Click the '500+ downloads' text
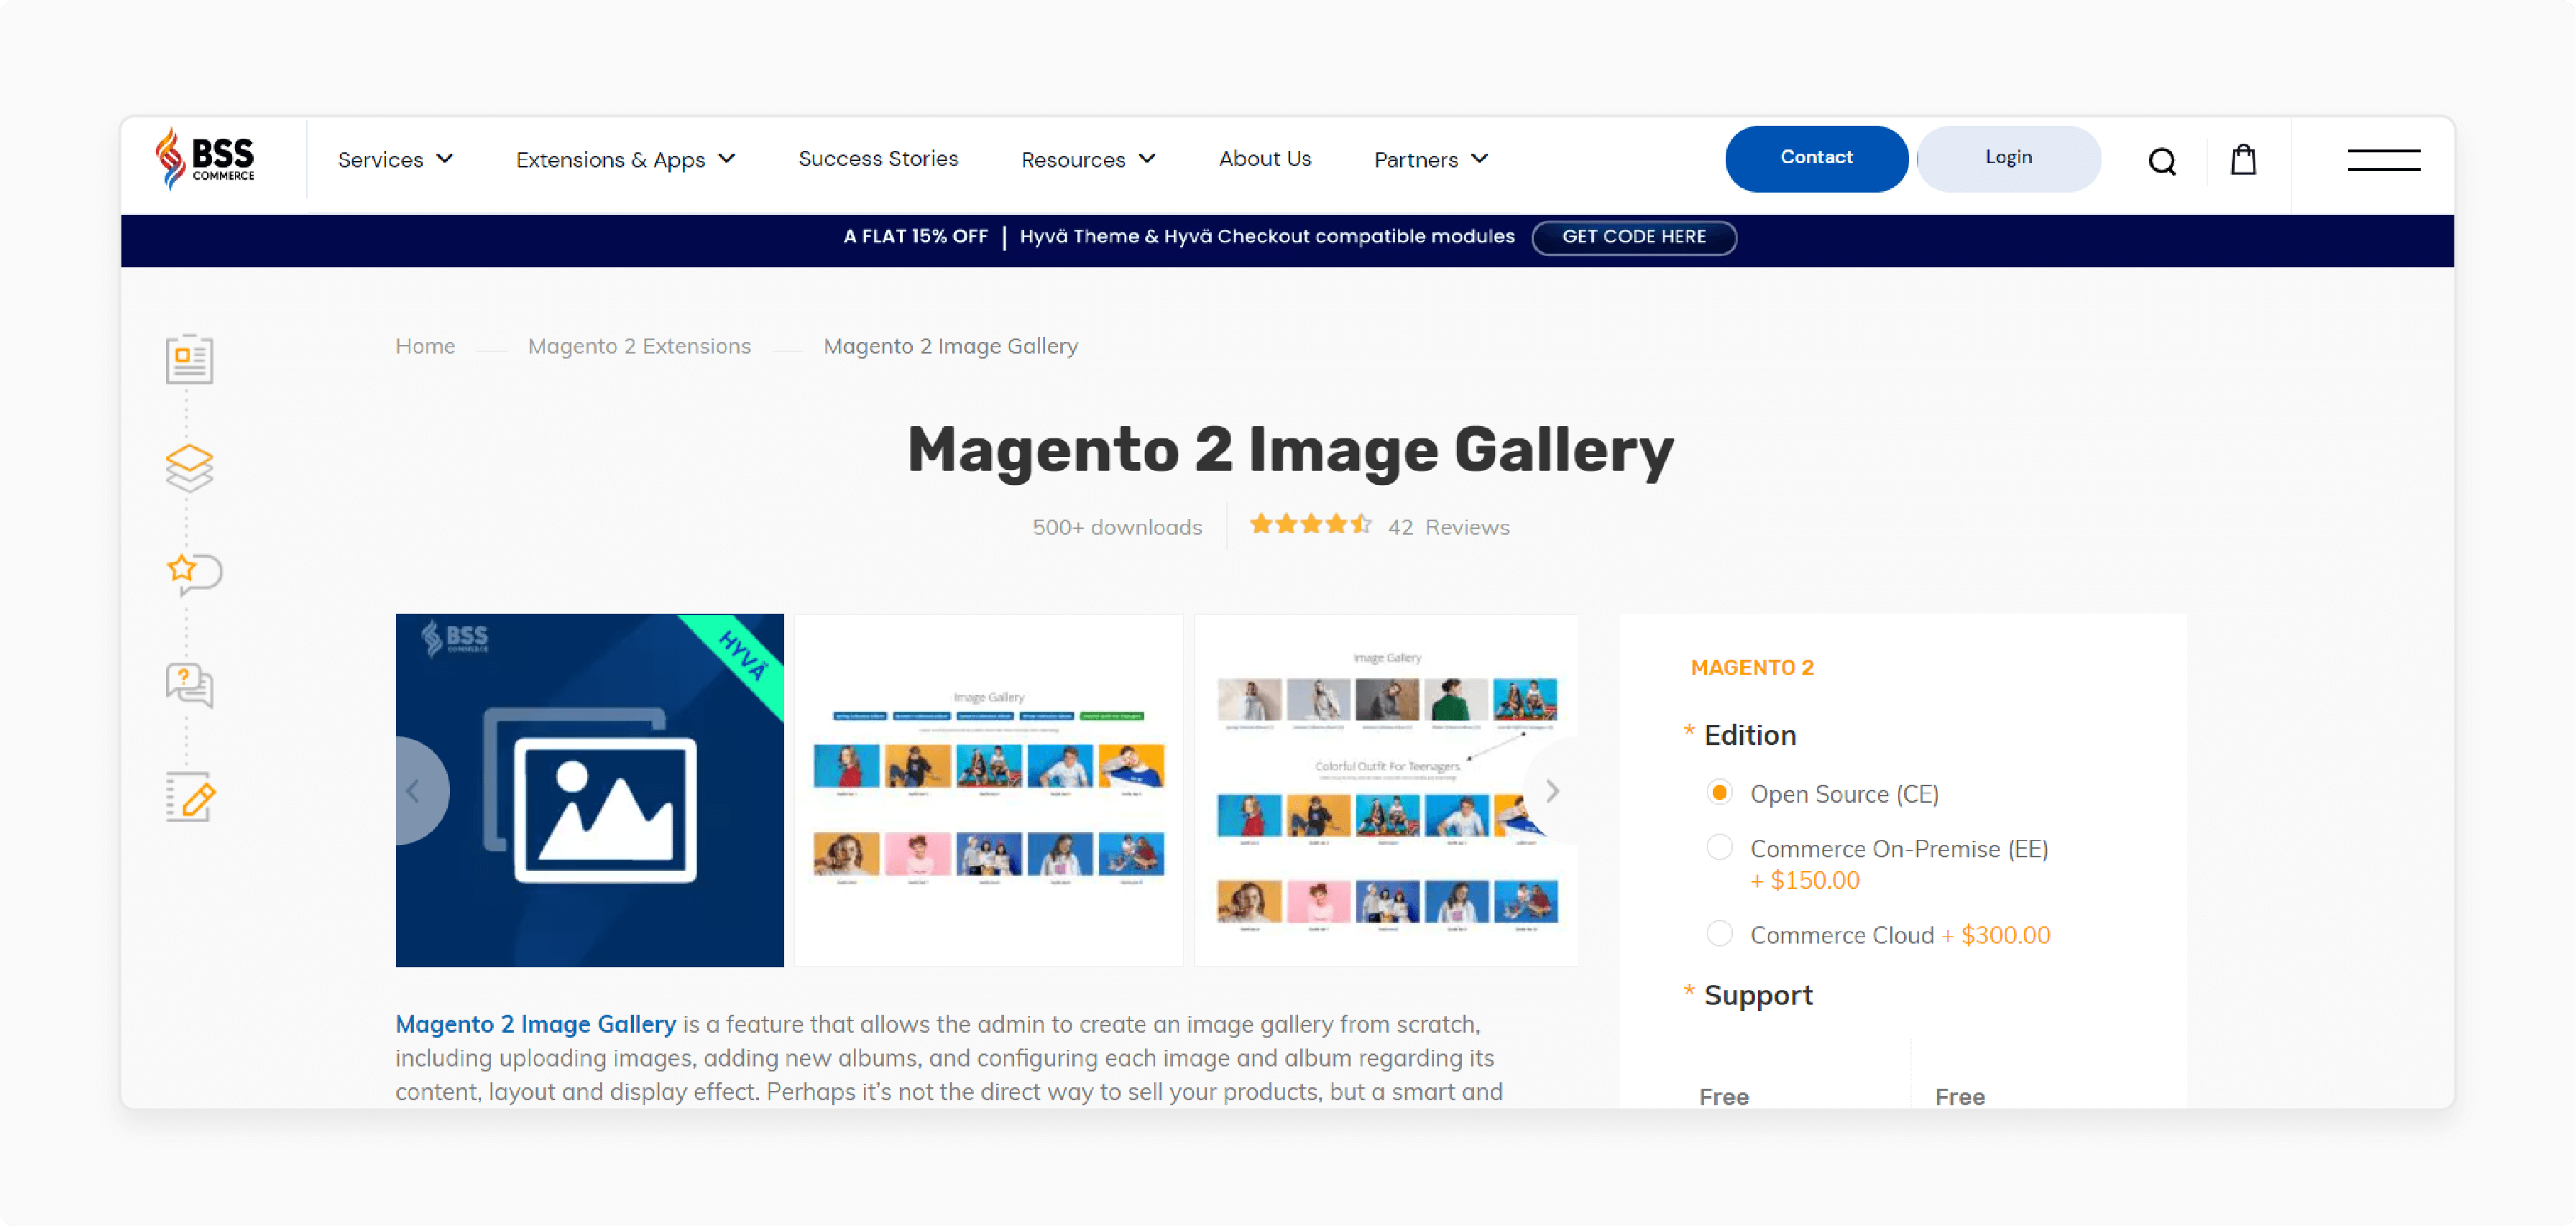The image size is (2576, 1226). click(x=1117, y=527)
